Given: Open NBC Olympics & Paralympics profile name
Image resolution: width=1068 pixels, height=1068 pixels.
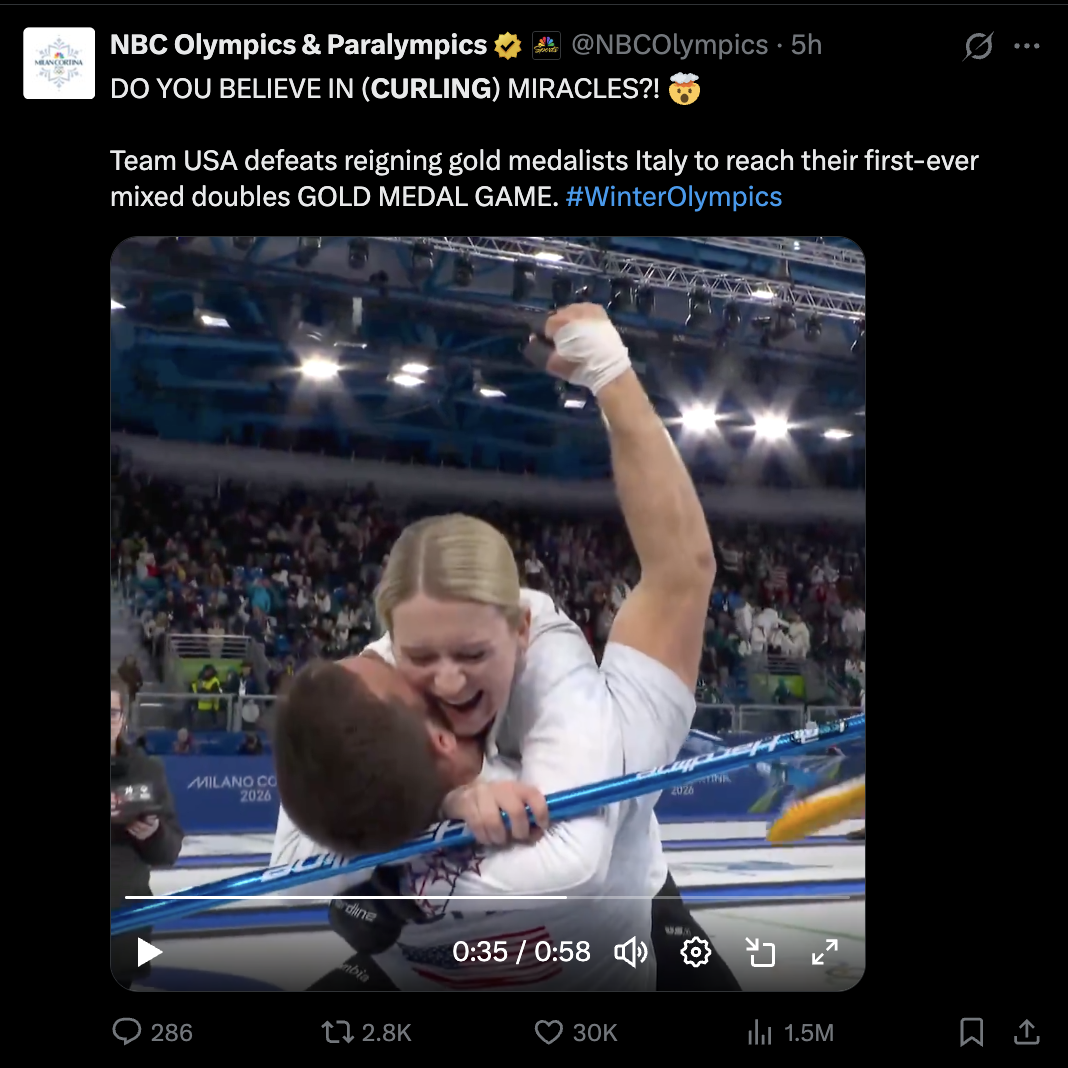Looking at the screenshot, I should pyautogui.click(x=298, y=45).
